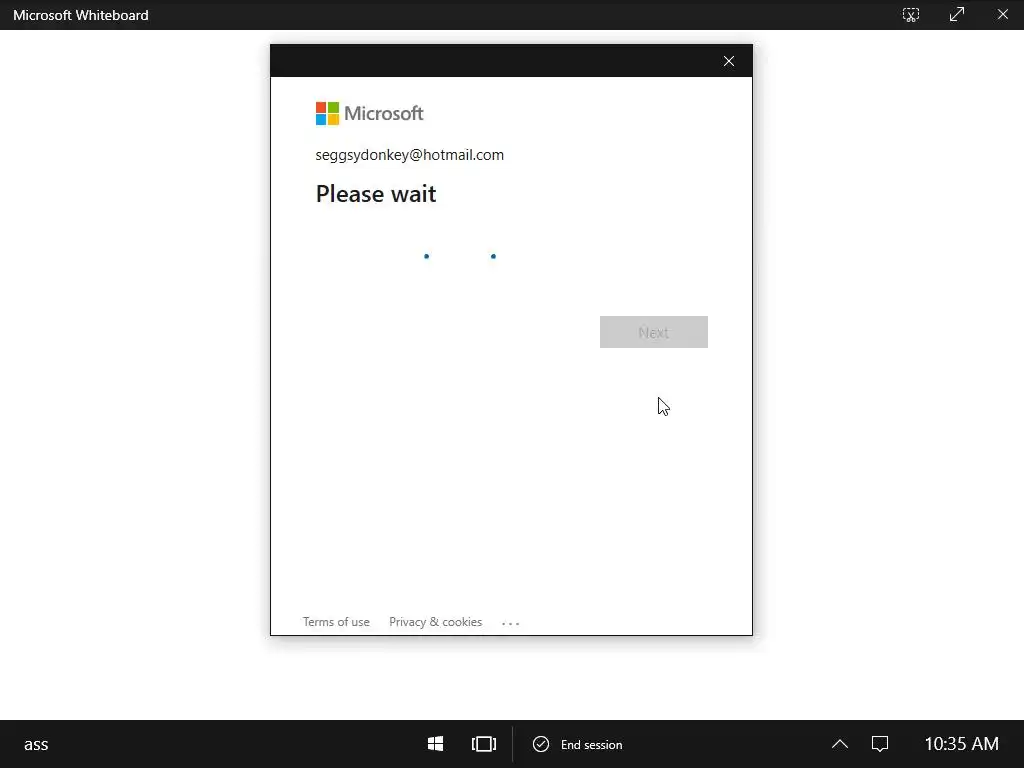
Task: Click the Windows Start icon in the taskbar
Action: [x=436, y=744]
